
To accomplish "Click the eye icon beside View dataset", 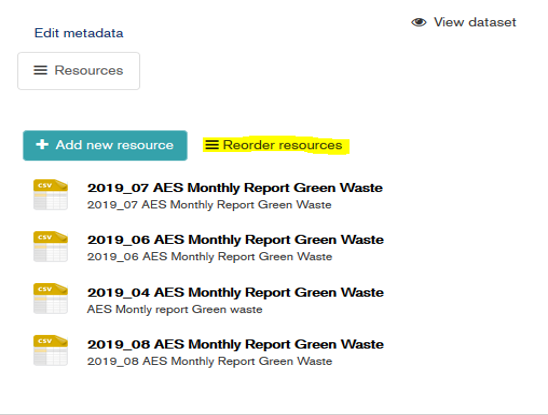I will point(419,22).
